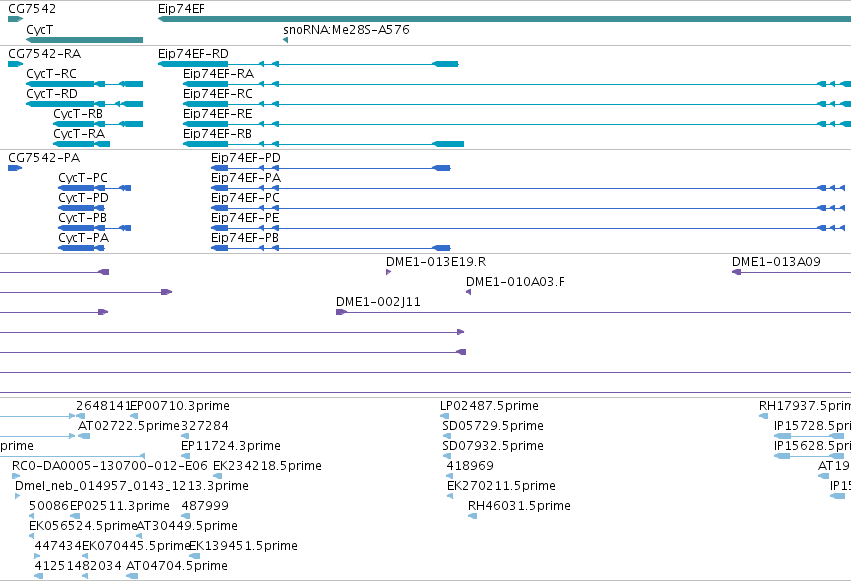Click the purple arrow glyph under DME1-010A03.F

coord(468,292)
